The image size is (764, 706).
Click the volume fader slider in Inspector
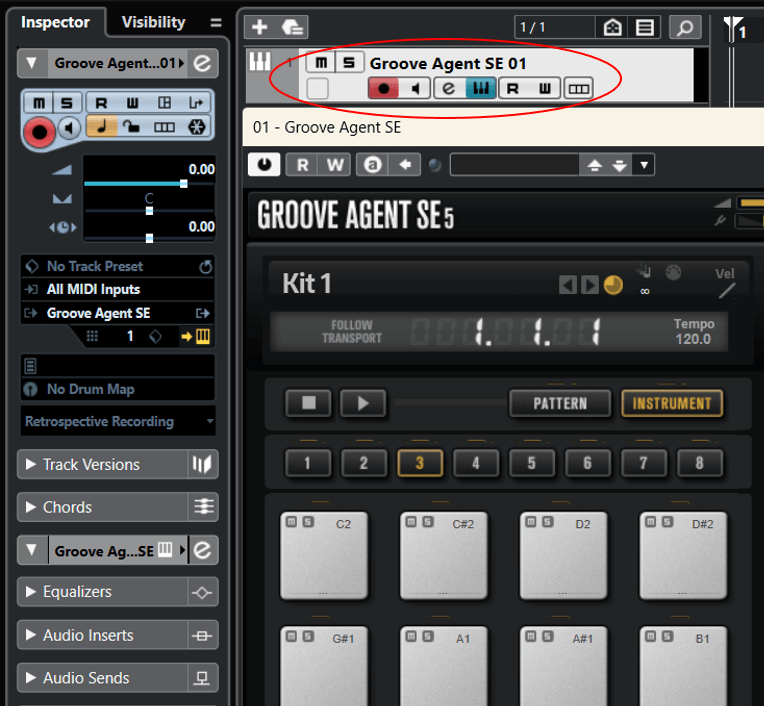pos(183,184)
